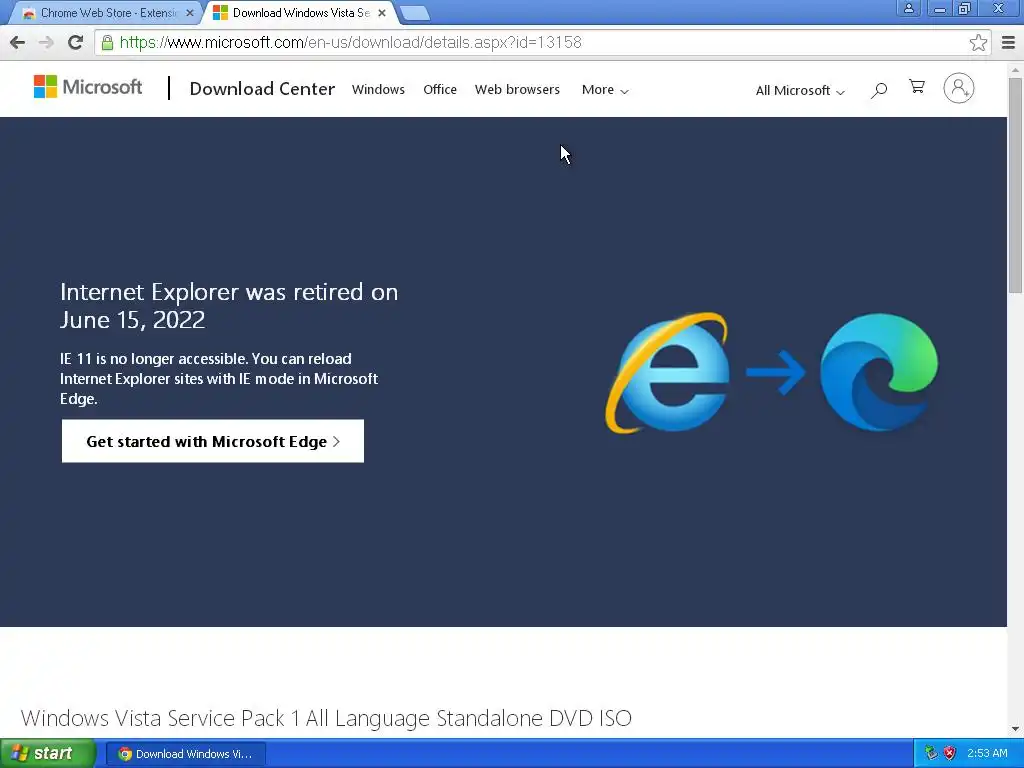
Task: Click the network connection tray icon
Action: coord(931,754)
